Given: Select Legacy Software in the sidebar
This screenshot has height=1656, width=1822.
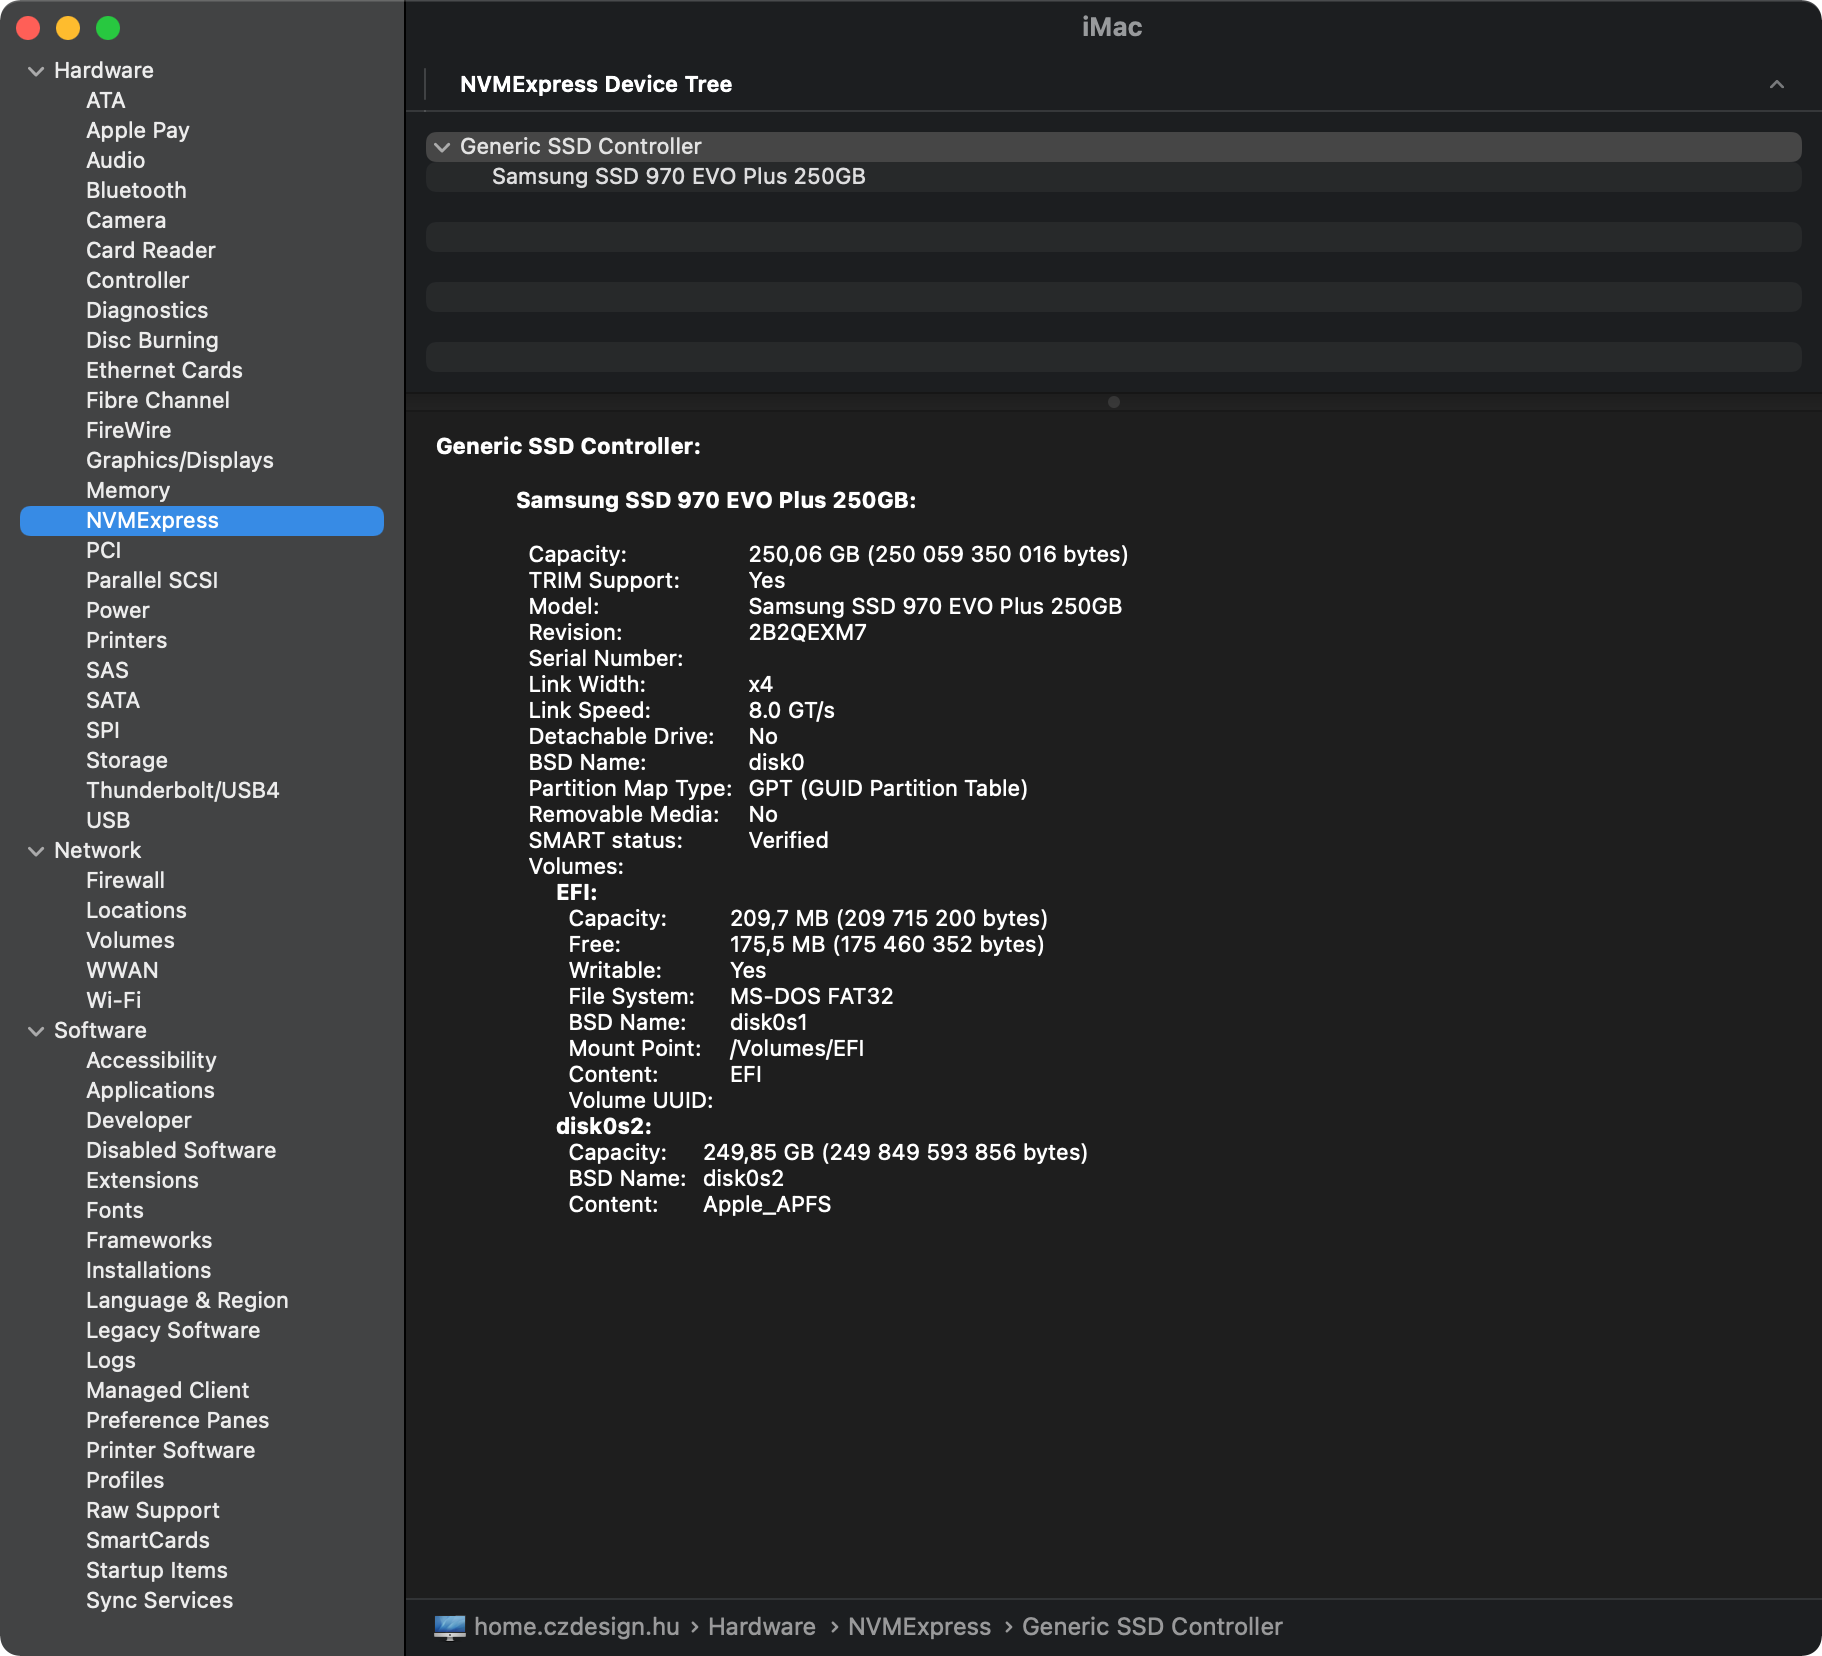Looking at the screenshot, I should tap(173, 1331).
